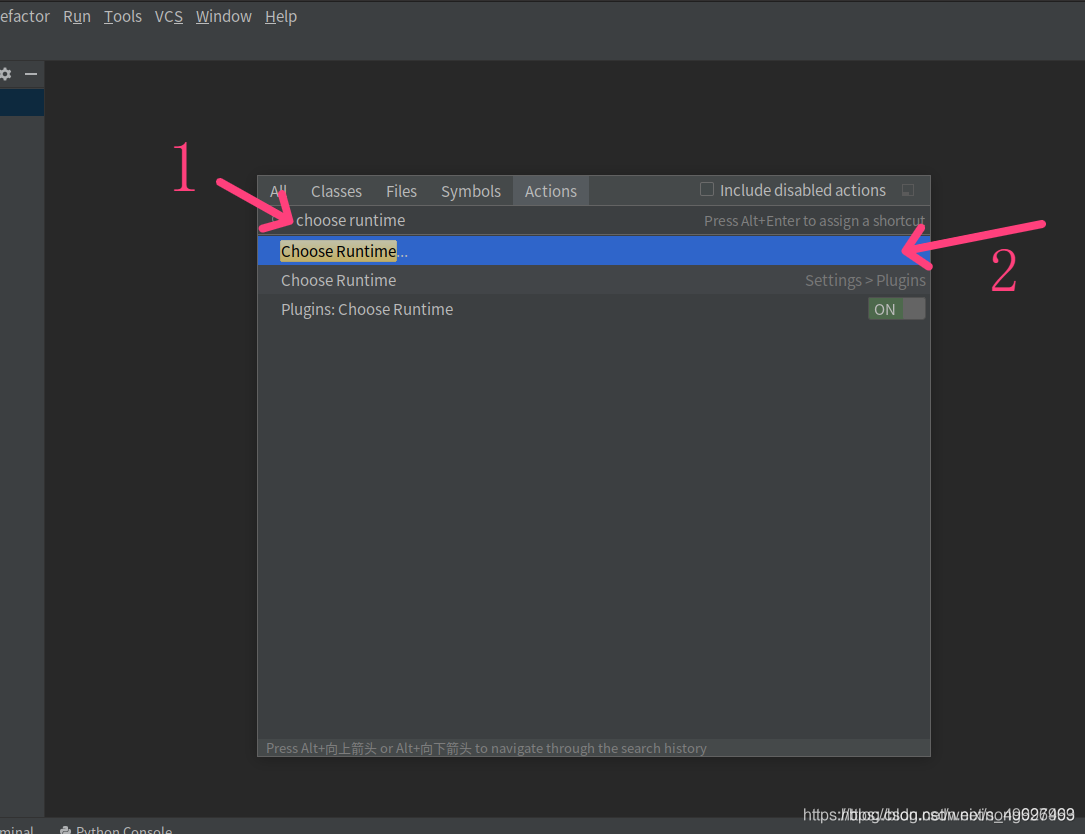Collapse the side panel with the minus icon
The height and width of the screenshot is (834, 1085).
pos(31,74)
